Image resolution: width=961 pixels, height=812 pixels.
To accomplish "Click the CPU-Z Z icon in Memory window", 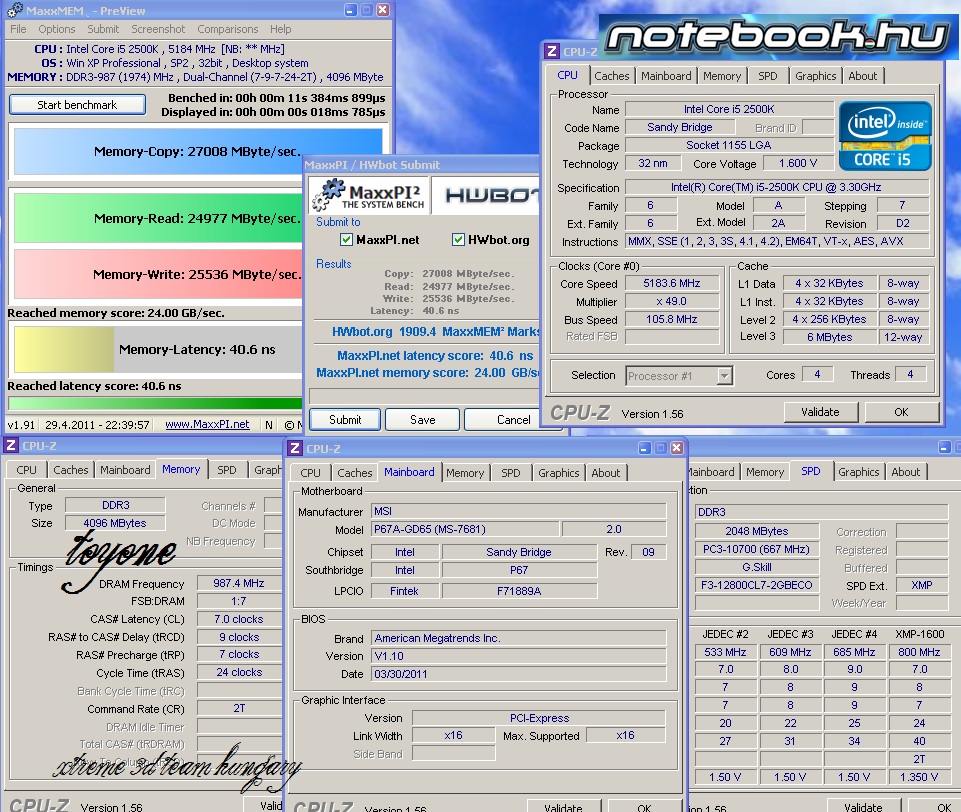I will (x=11, y=446).
